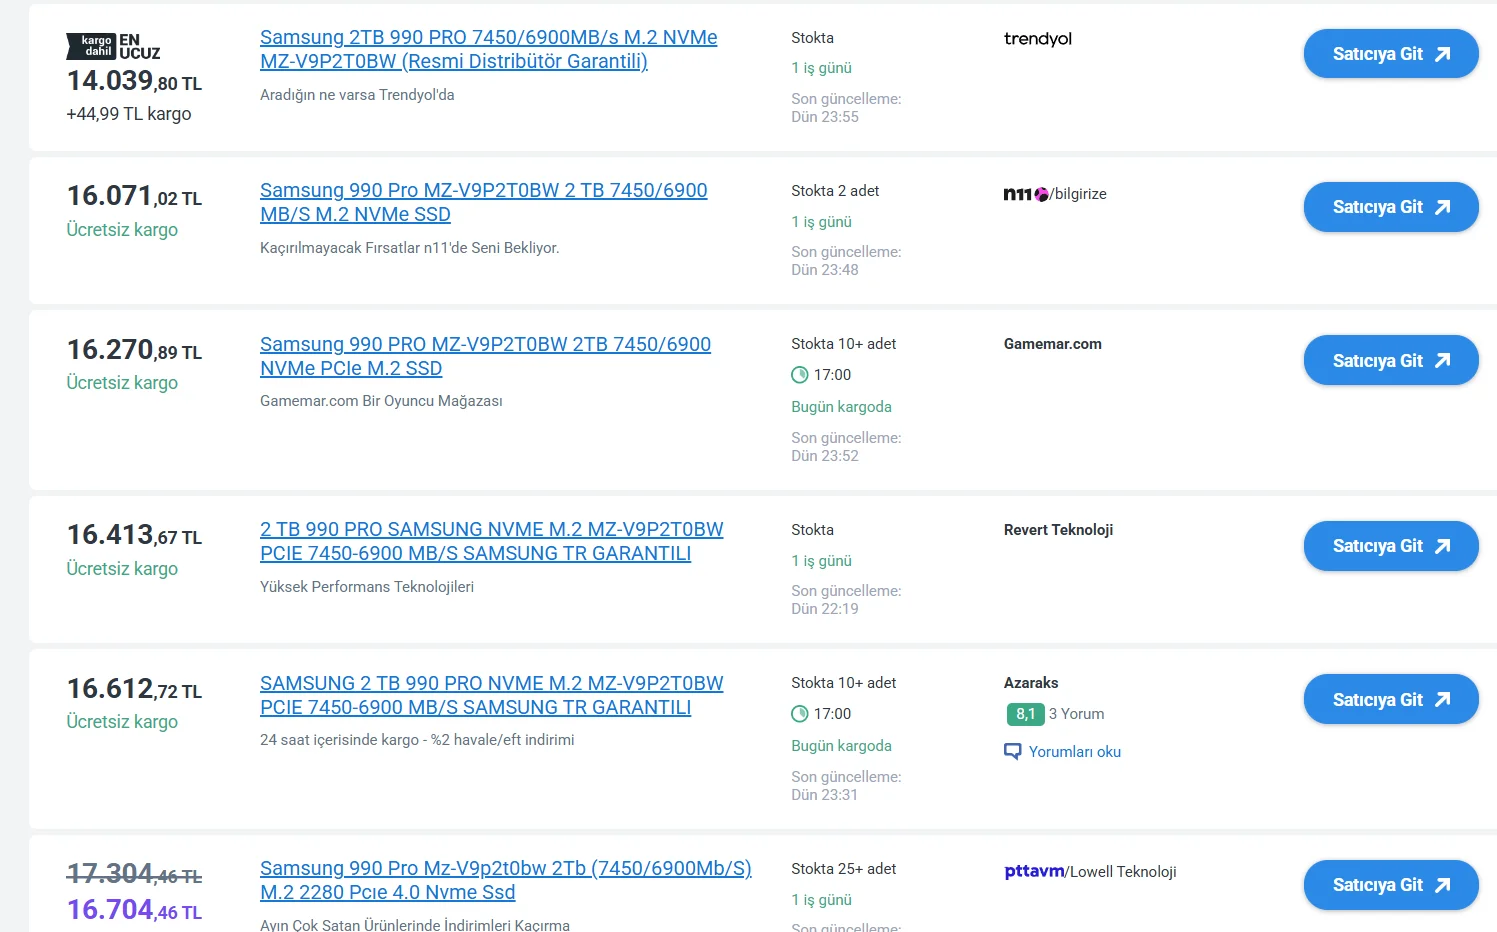Click the 'Dün 23:55' update time

(825, 117)
